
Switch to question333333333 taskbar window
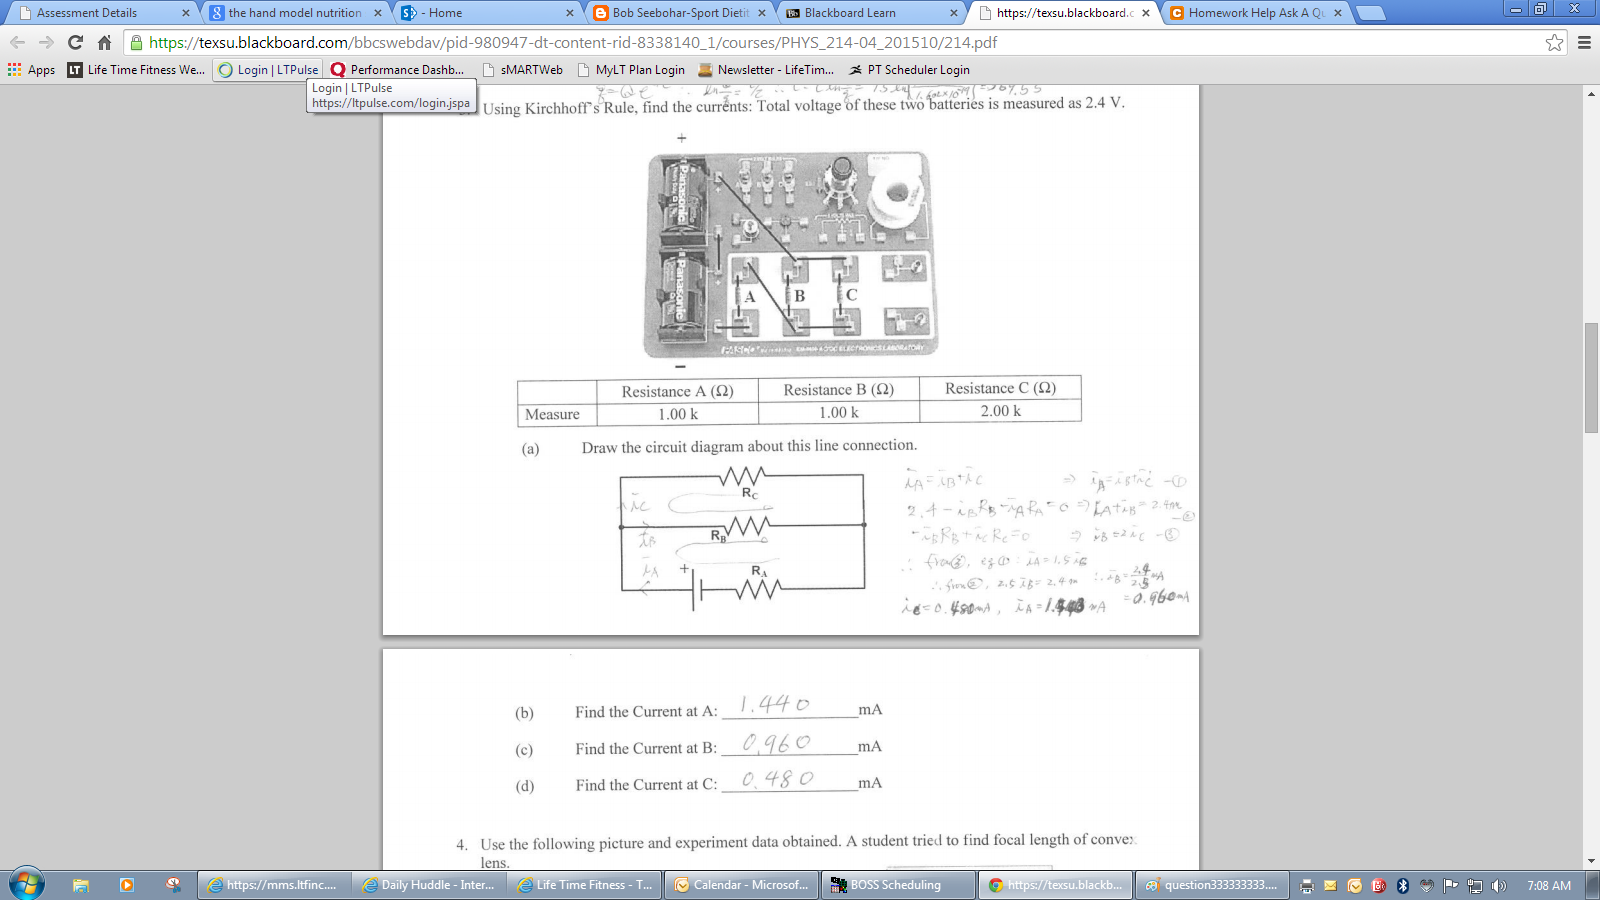(1211, 885)
